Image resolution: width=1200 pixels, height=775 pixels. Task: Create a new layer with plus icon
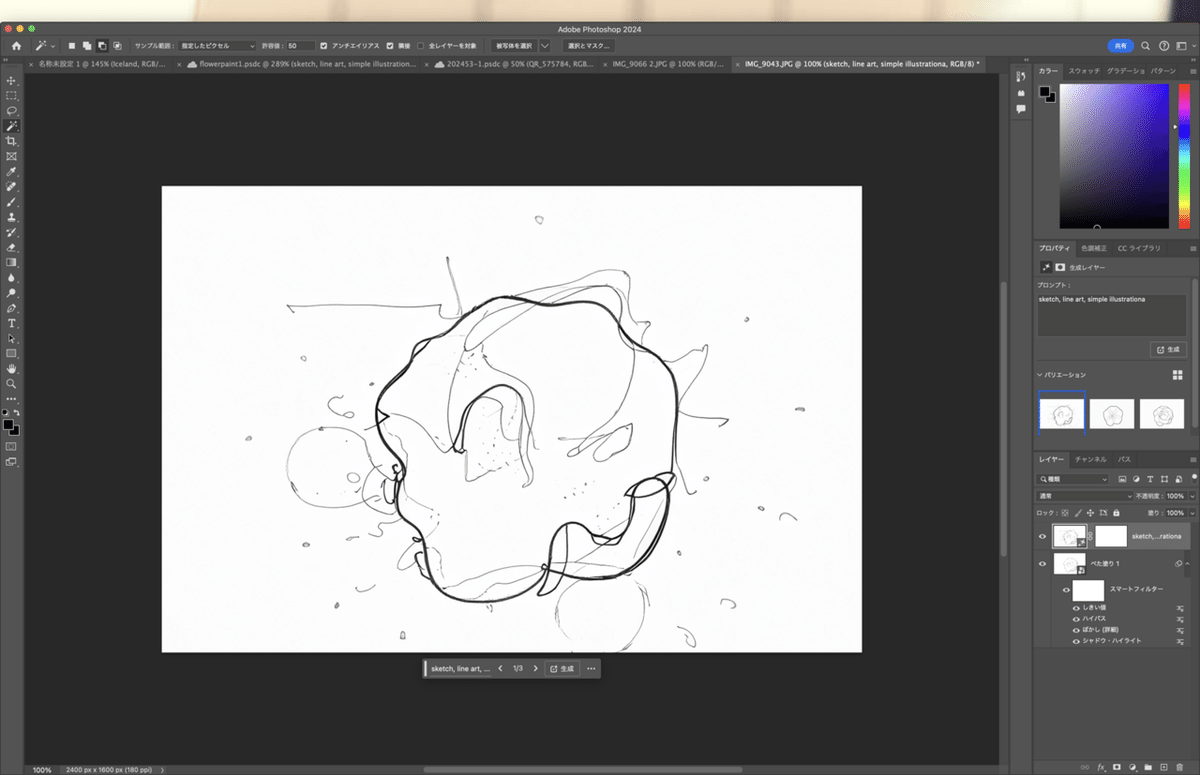1164,766
